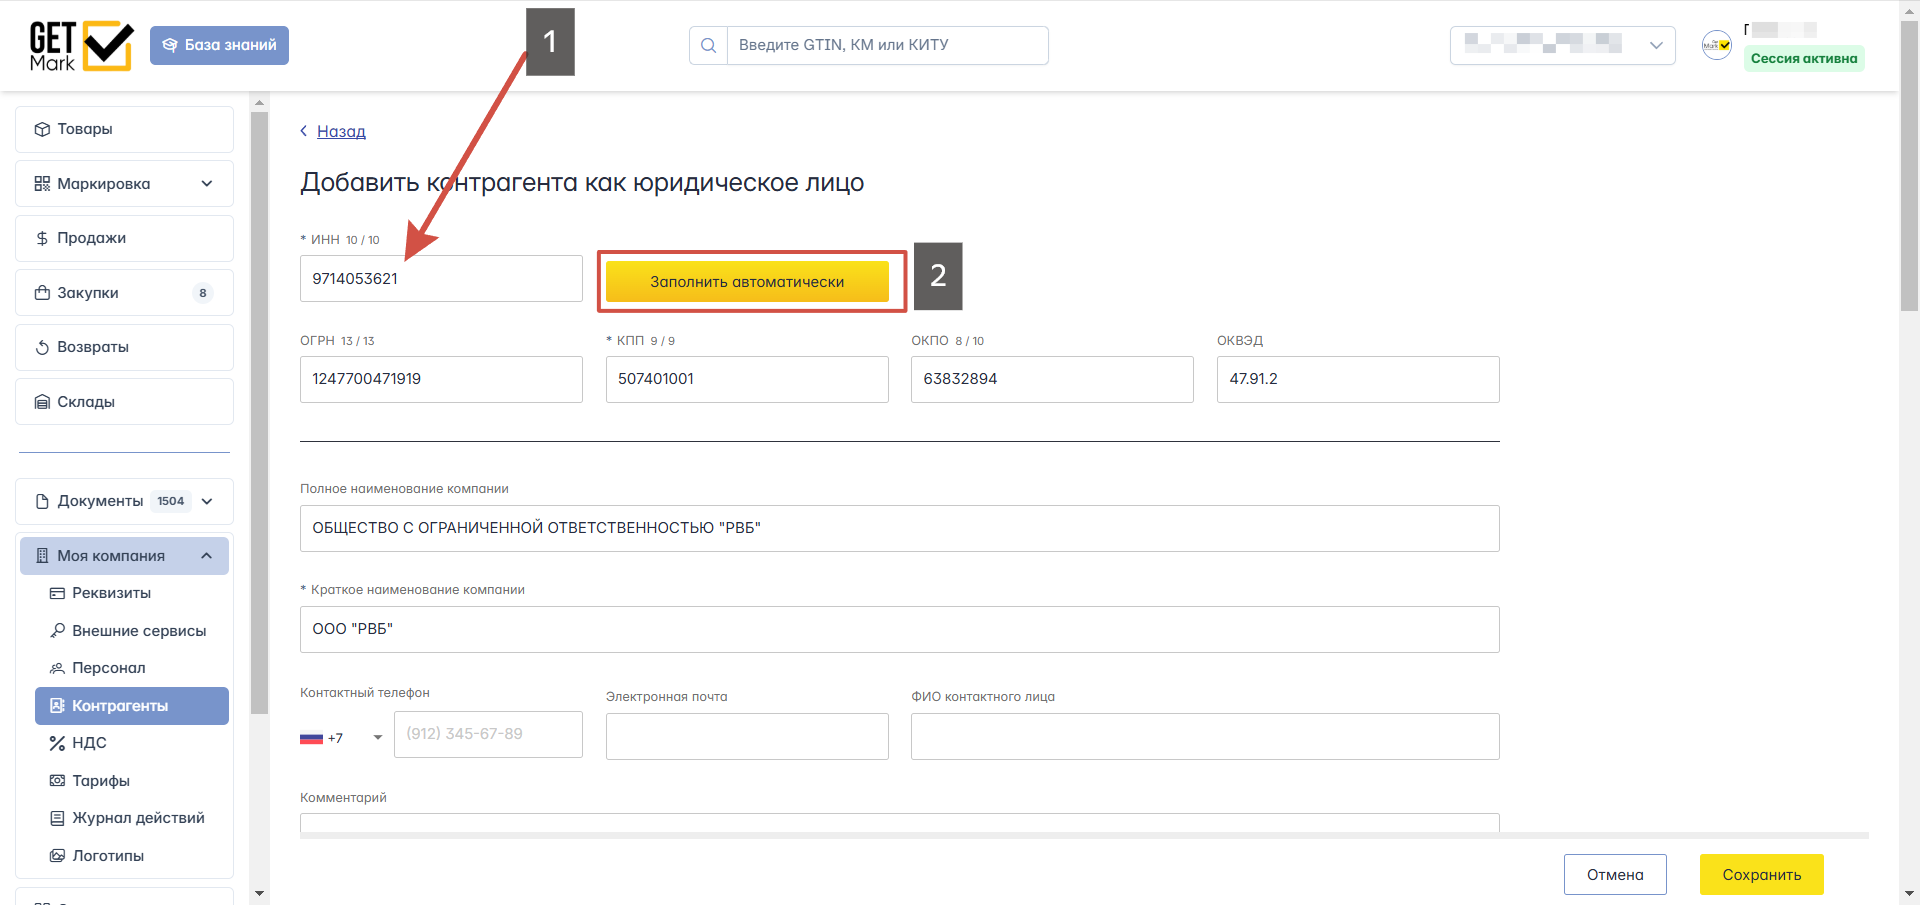The width and height of the screenshot is (1920, 905).
Task: Open Внешние сервисы submenu item
Action: coord(132,631)
